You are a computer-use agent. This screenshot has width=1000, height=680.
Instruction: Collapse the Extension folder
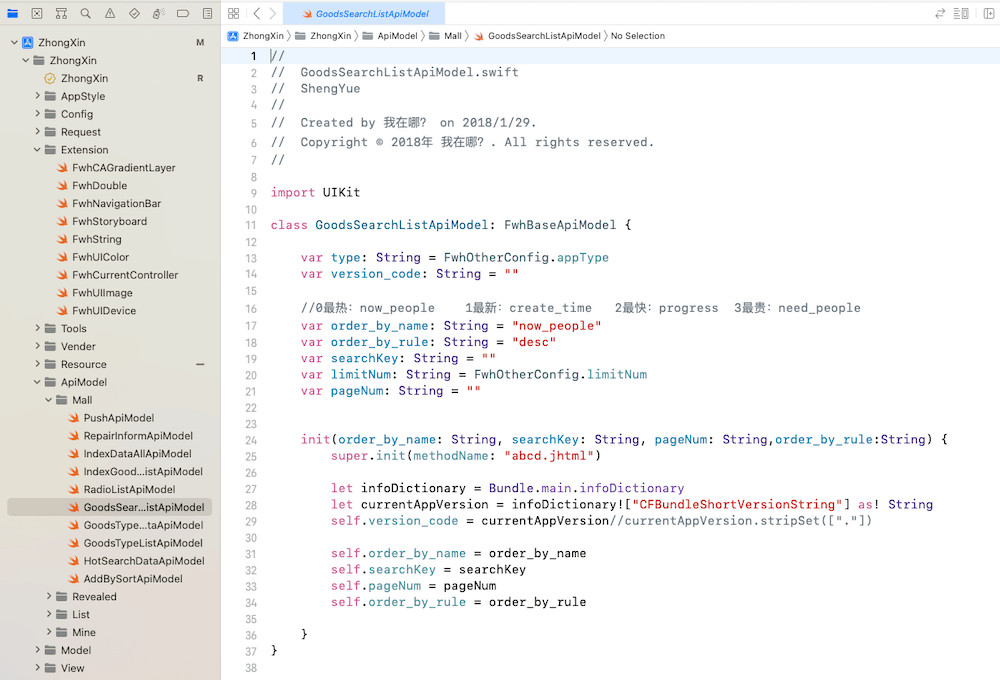pos(37,150)
